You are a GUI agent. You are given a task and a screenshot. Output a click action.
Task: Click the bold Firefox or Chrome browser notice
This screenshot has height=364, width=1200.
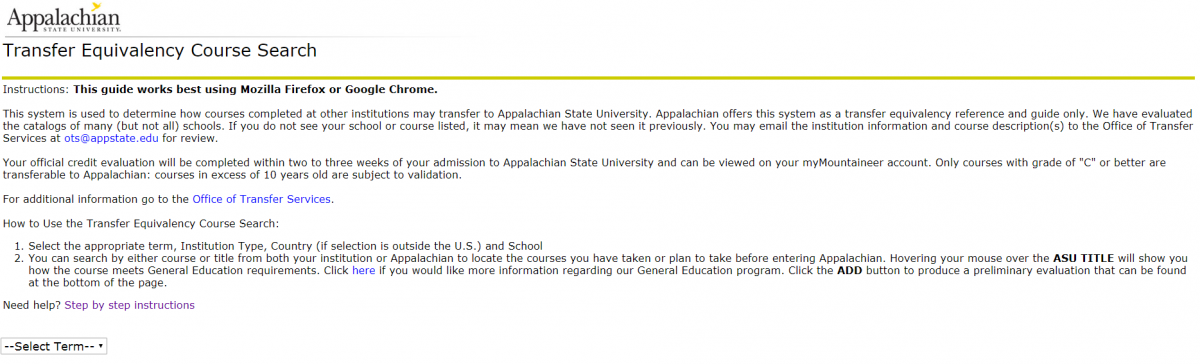tap(255, 89)
